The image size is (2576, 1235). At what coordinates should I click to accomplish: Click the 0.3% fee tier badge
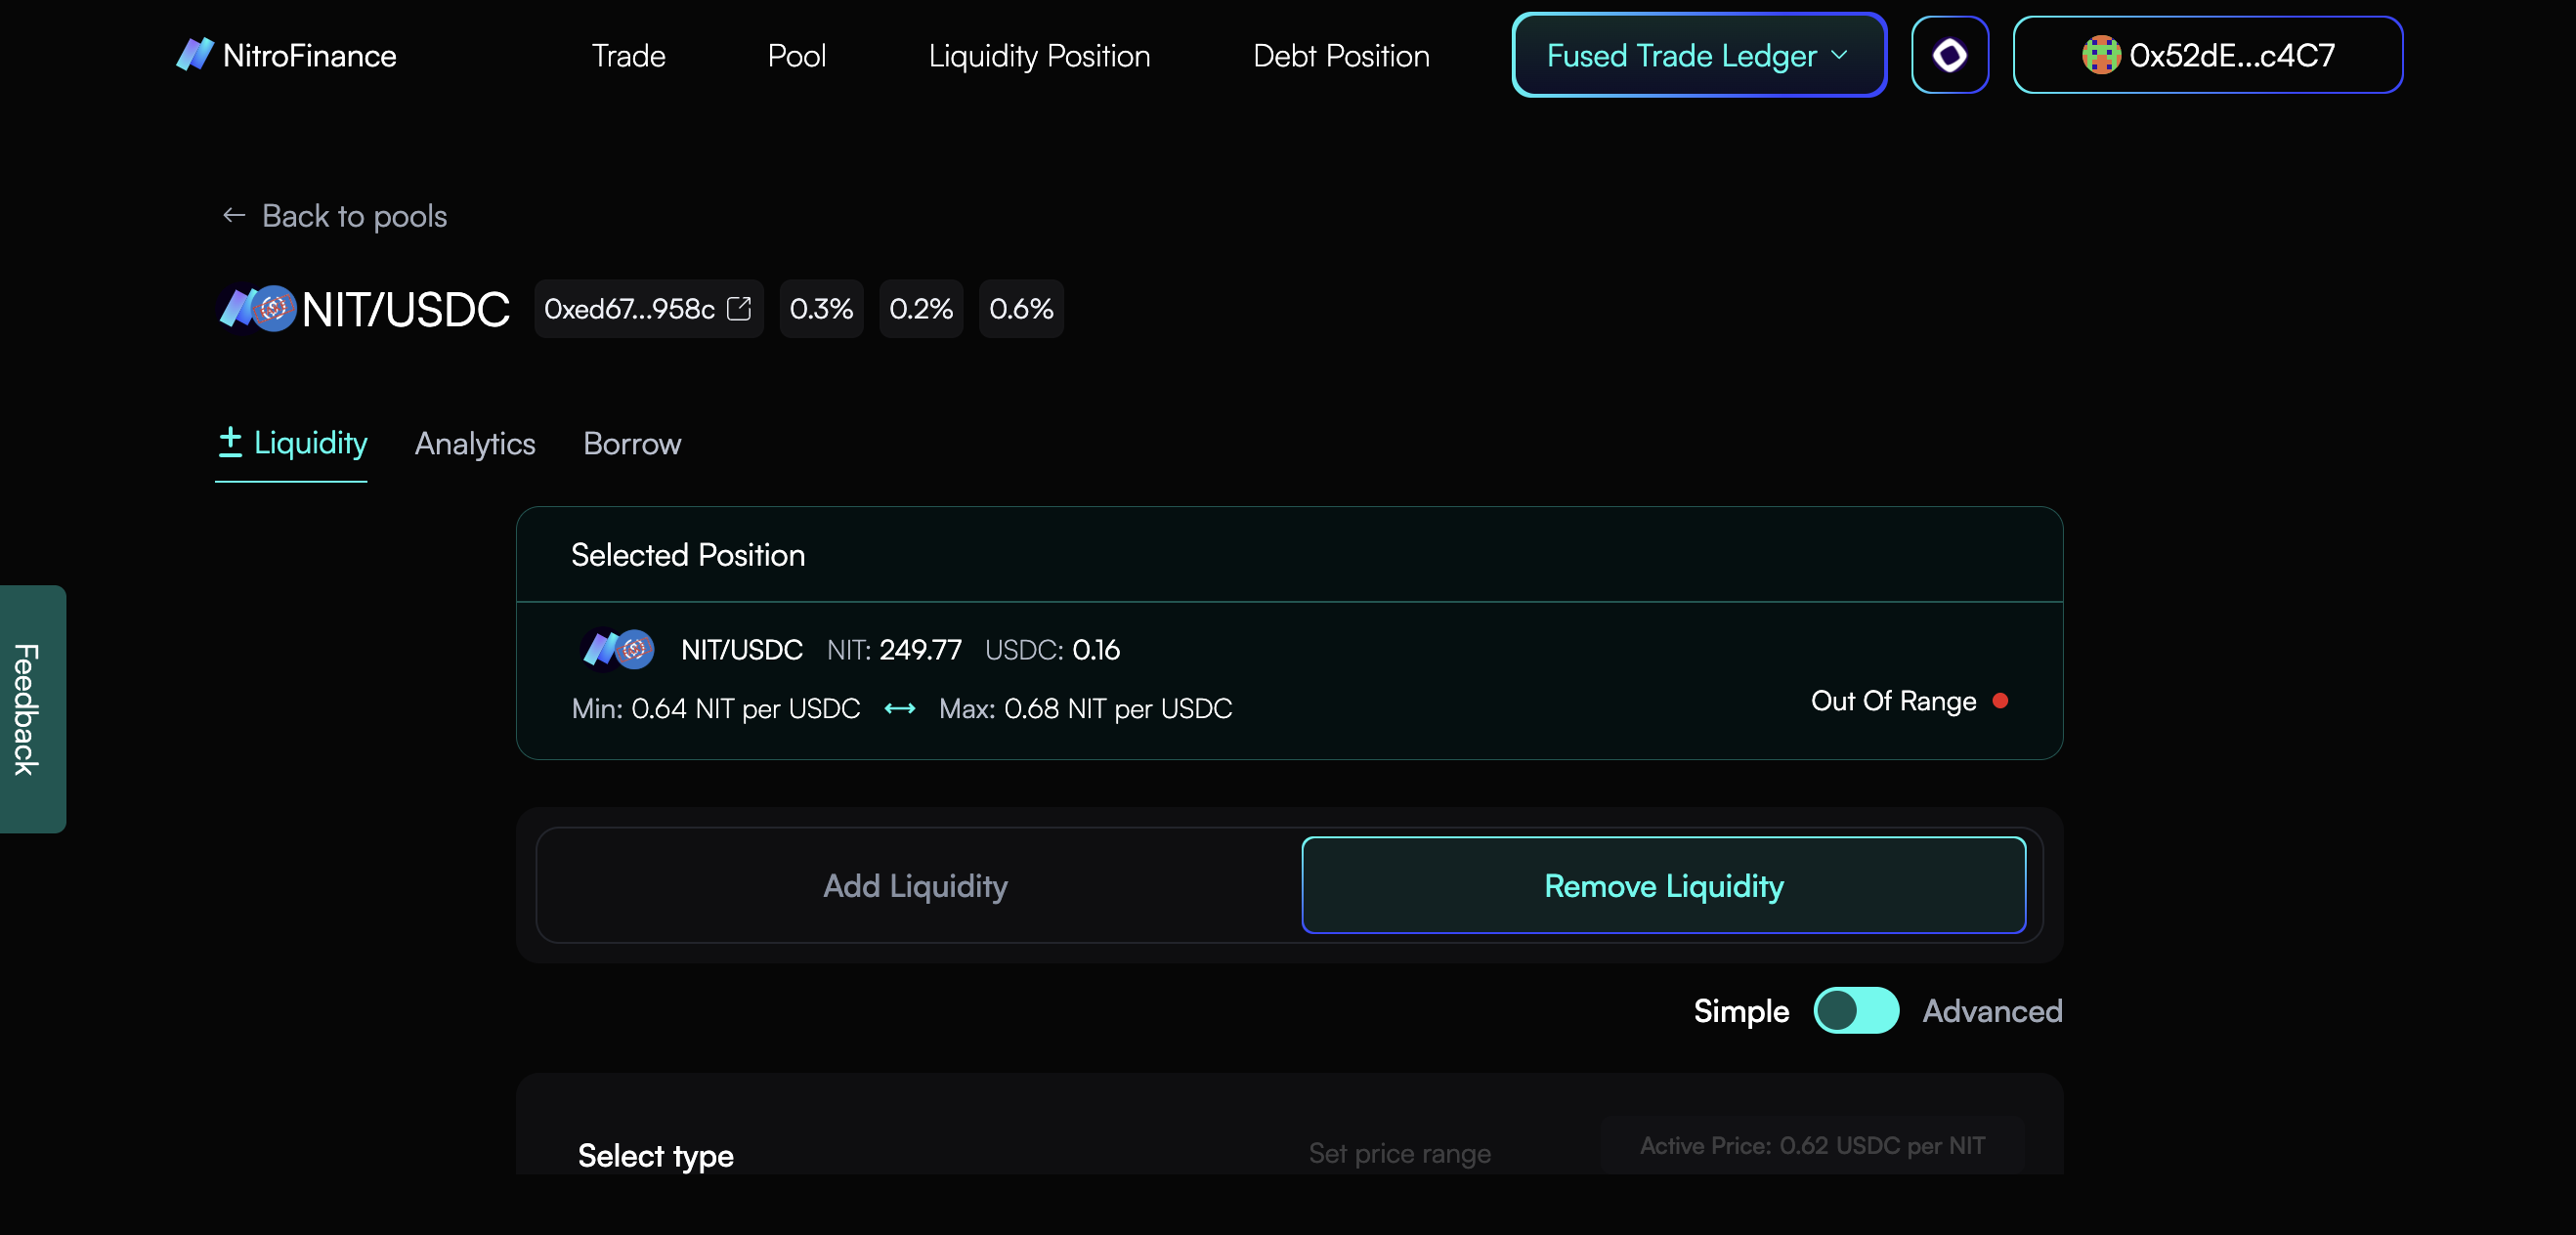point(821,309)
